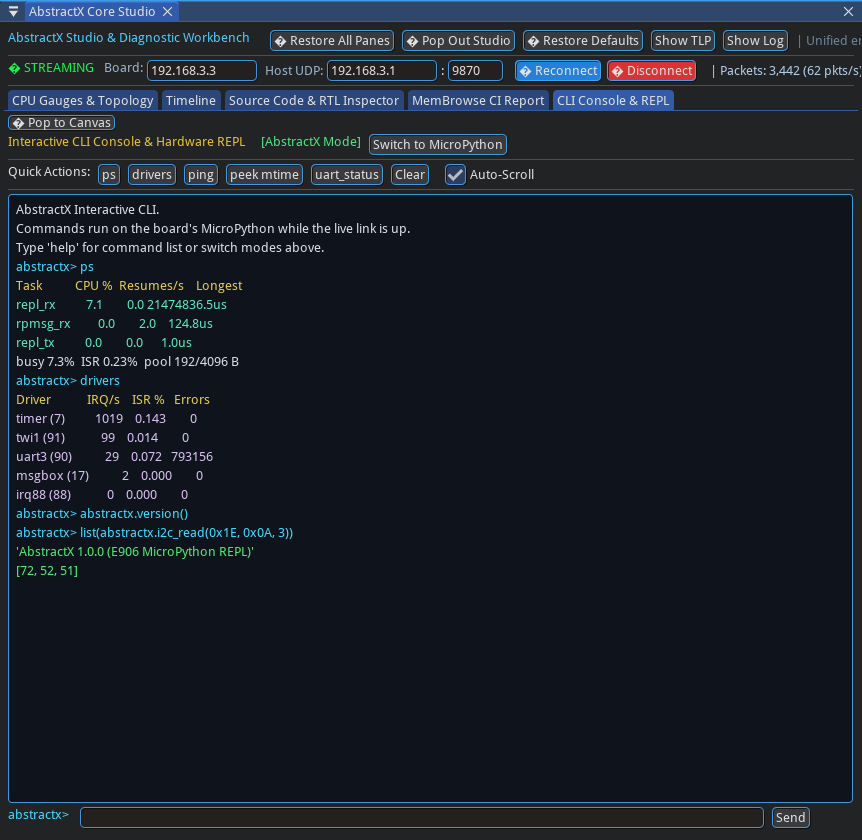Screen dimensions: 862x840
Task: Clear the console output
Action: (x=410, y=175)
